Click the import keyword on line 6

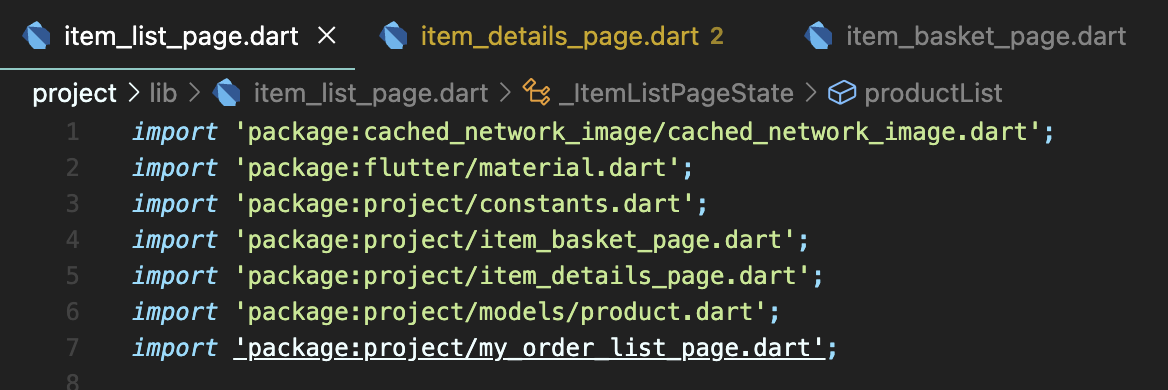[175, 312]
